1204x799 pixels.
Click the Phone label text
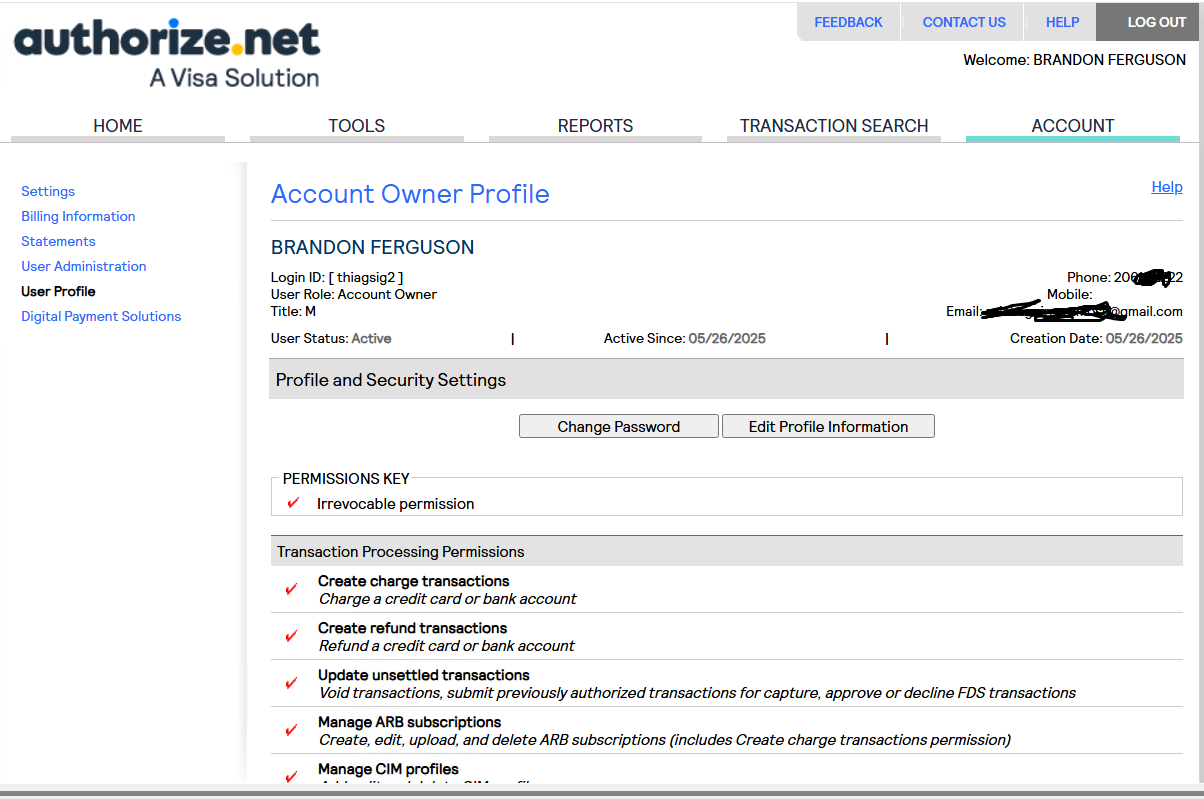pos(1089,277)
